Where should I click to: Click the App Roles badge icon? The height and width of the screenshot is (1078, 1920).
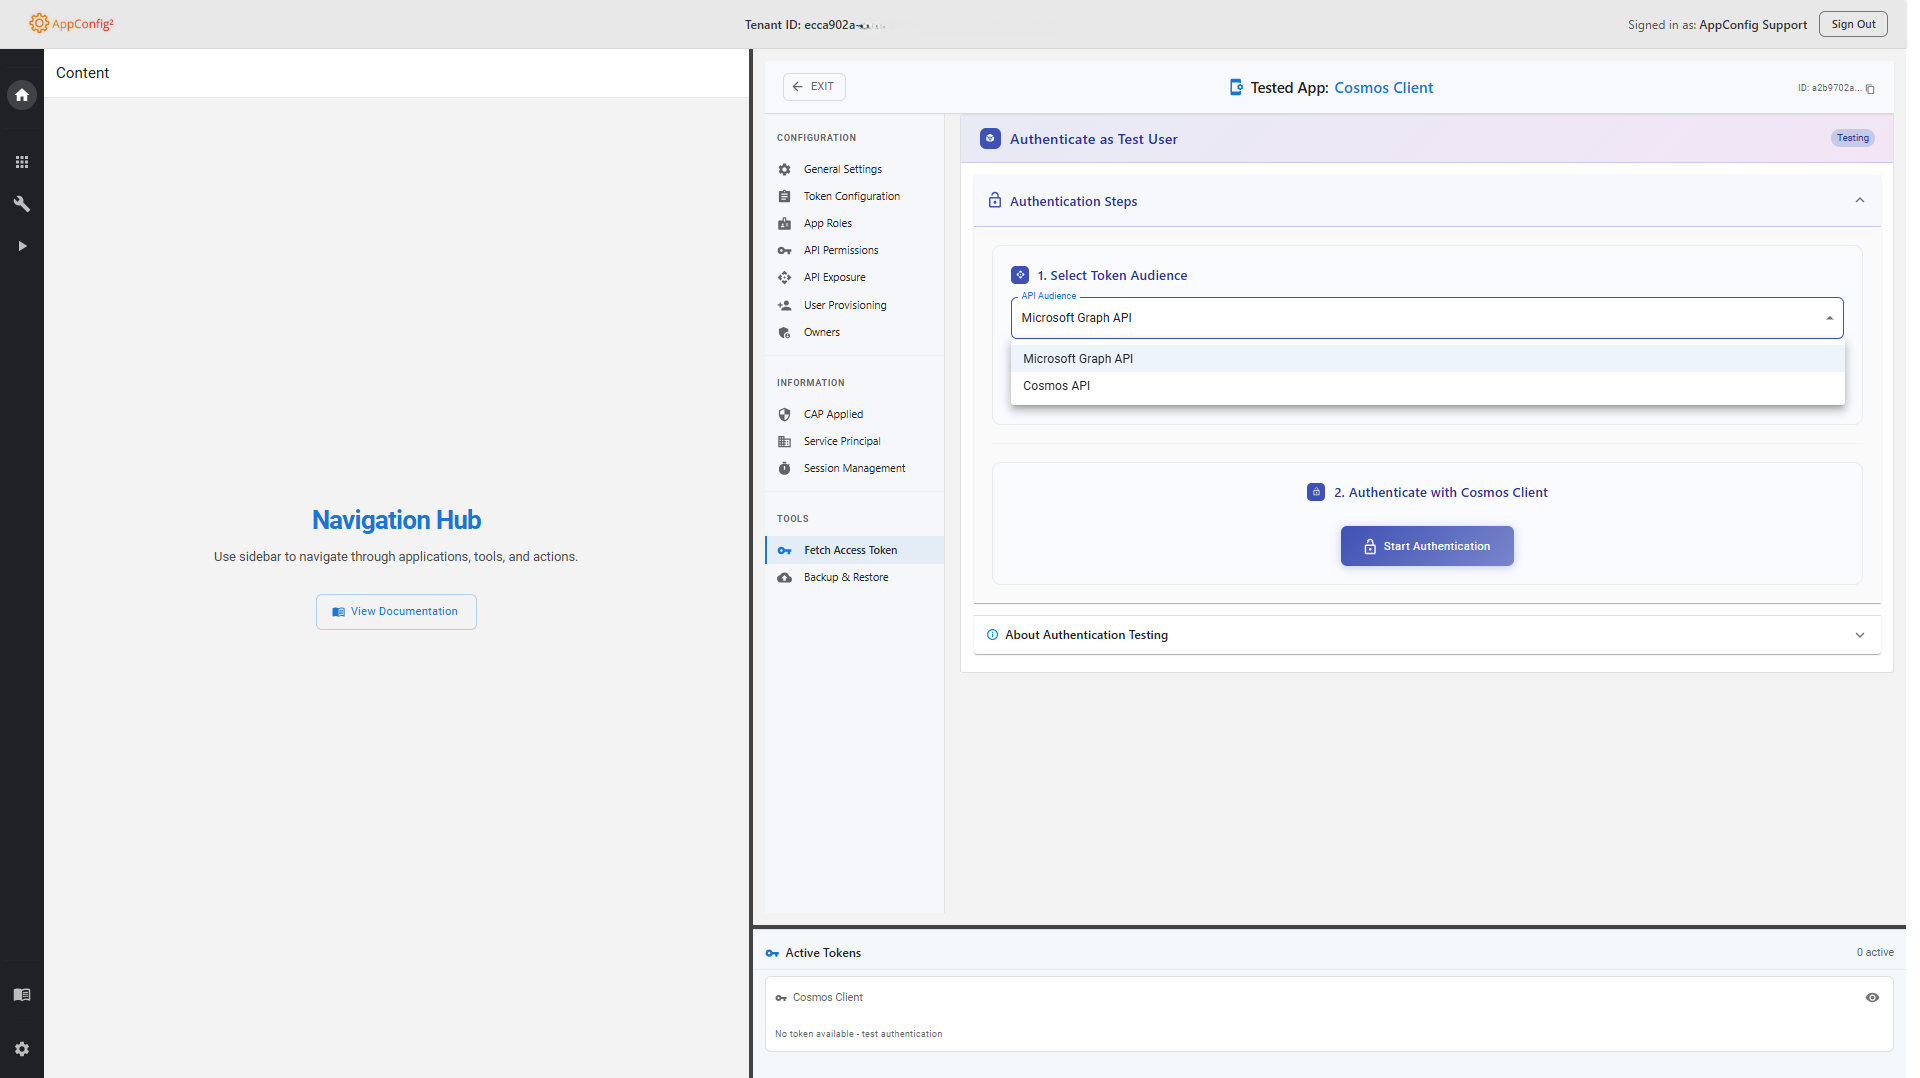tap(785, 224)
